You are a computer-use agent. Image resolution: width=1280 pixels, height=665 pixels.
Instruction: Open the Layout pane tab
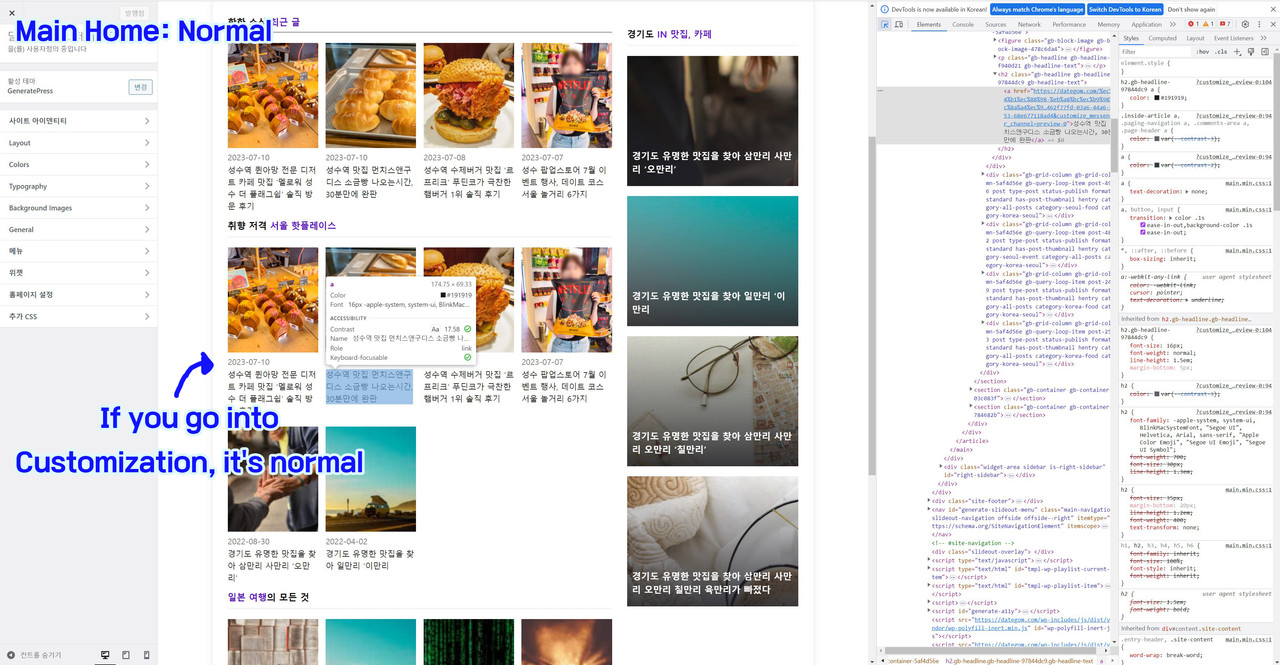point(1195,38)
